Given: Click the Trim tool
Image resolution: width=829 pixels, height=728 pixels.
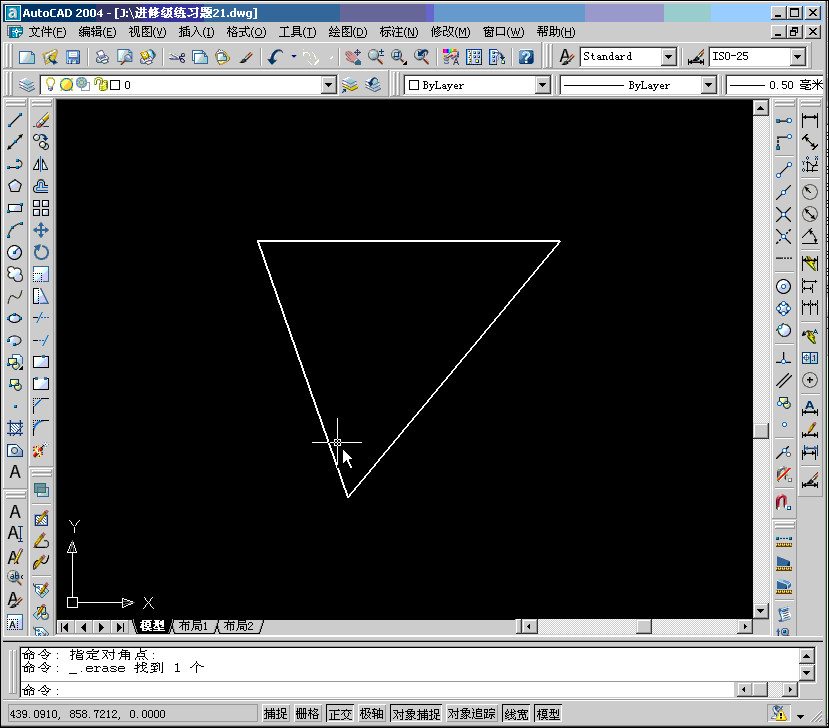Looking at the screenshot, I should coord(41,318).
